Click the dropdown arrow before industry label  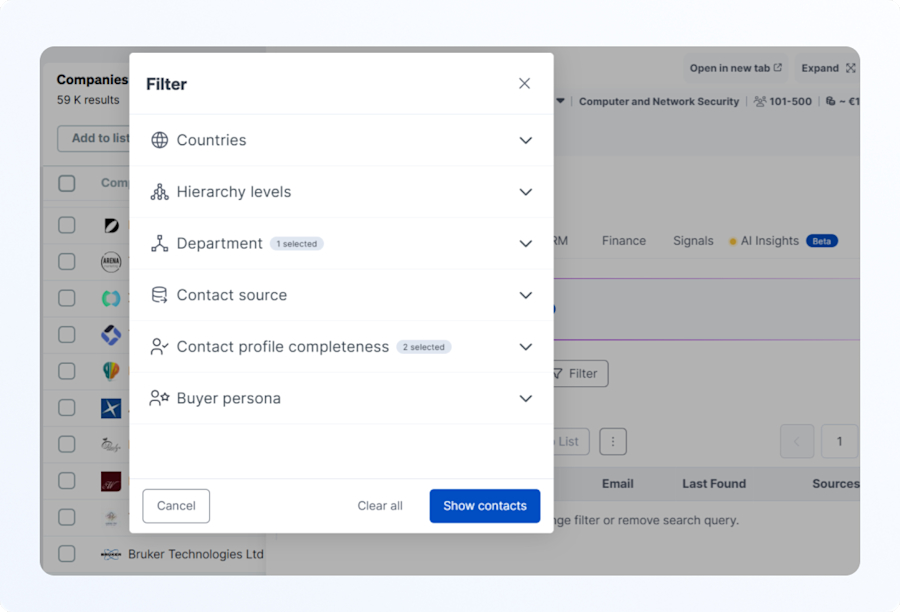pos(560,101)
